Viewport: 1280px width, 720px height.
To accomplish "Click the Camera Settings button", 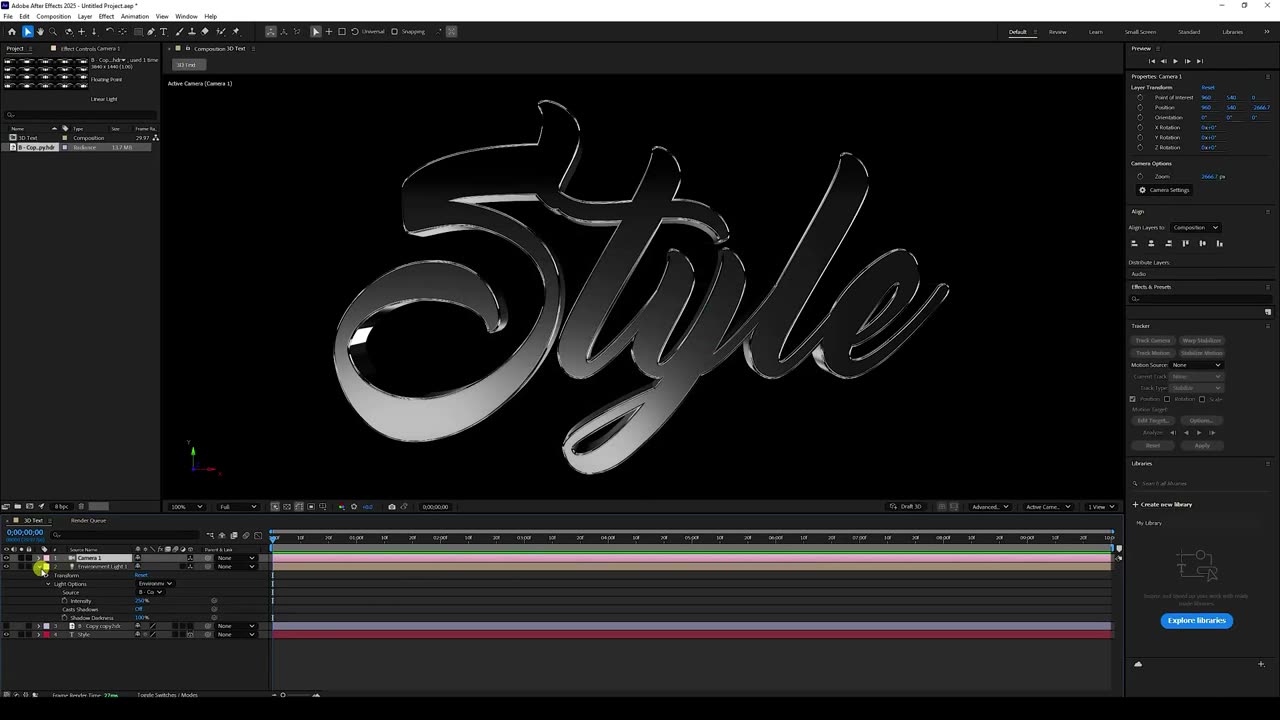I will pos(1165,190).
